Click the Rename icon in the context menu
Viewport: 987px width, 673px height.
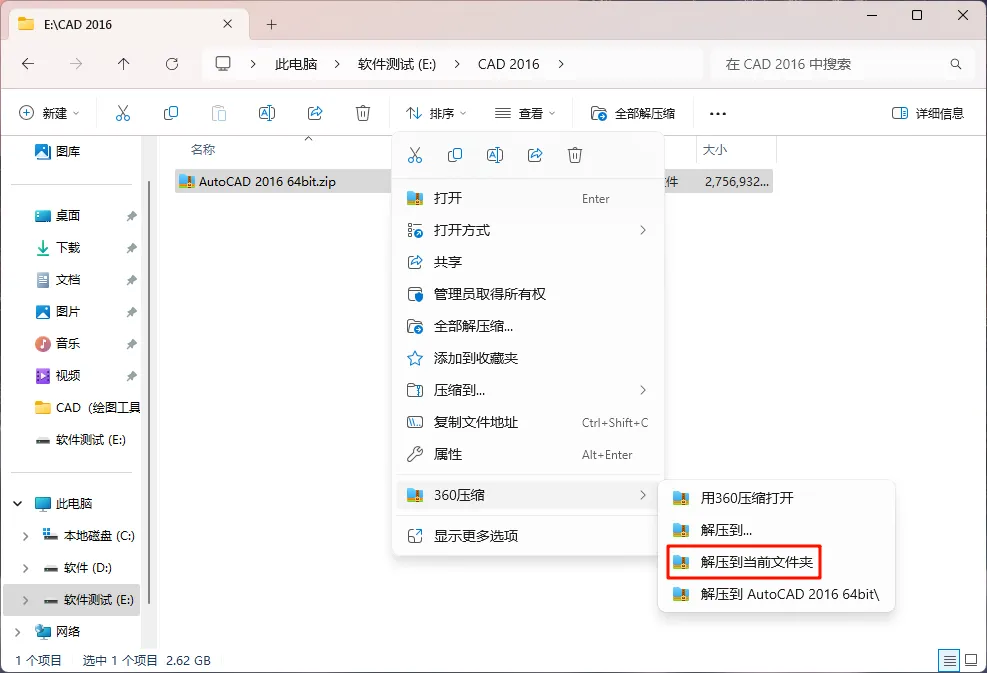[495, 155]
